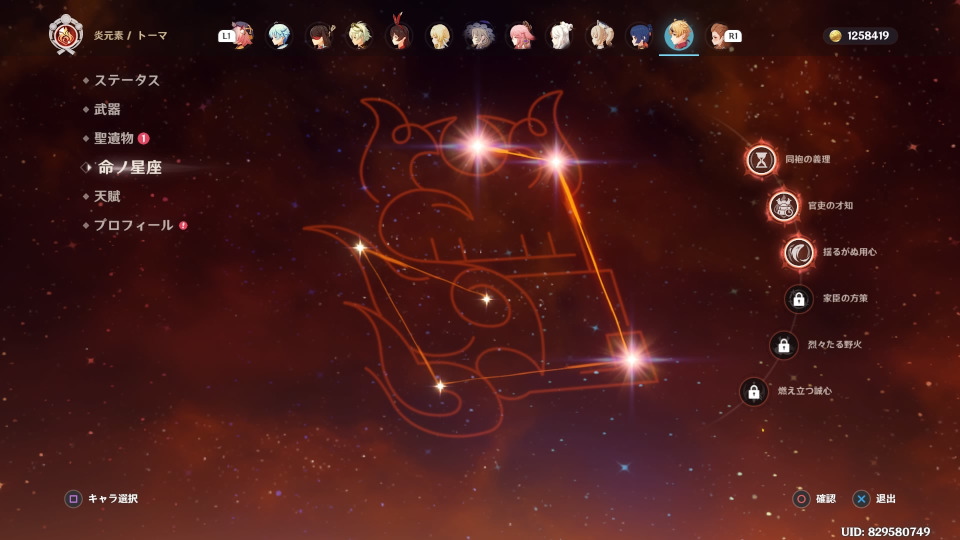Open the プロフィール menu
This screenshot has height=540, width=960.
click(133, 225)
